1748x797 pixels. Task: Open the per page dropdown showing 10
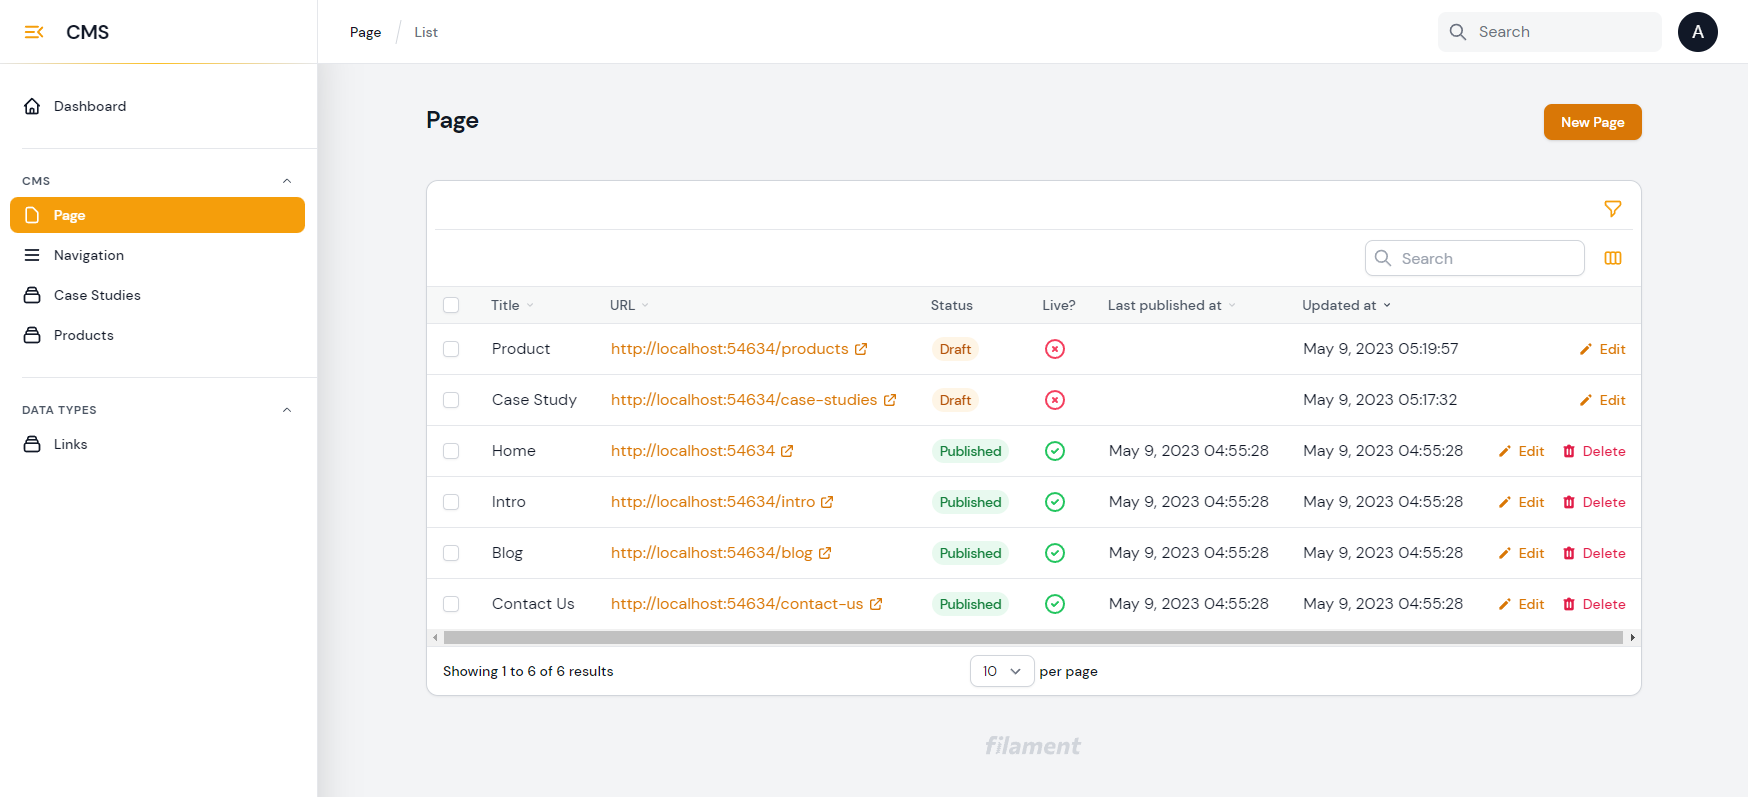[1002, 671]
